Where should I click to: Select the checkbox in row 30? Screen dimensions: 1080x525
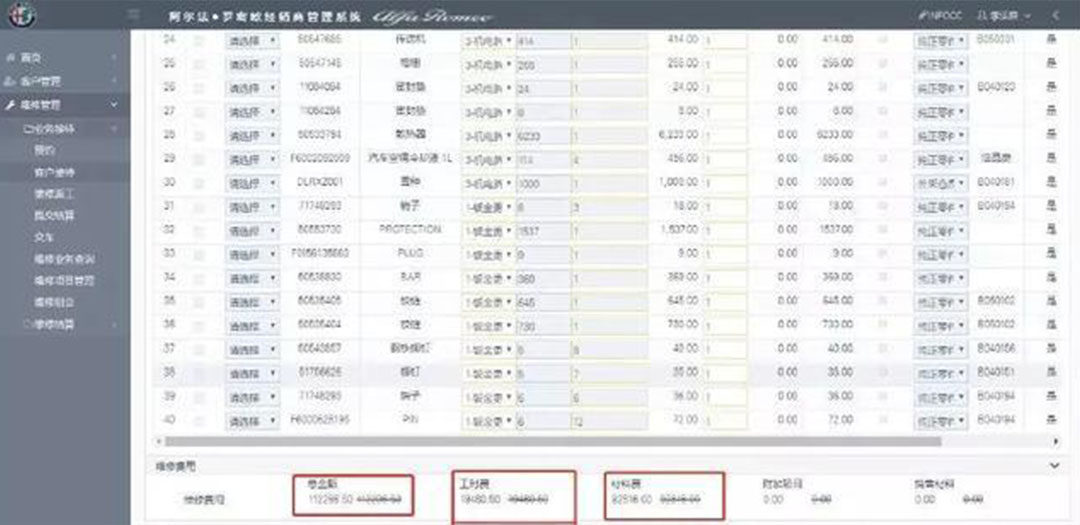tap(199, 183)
